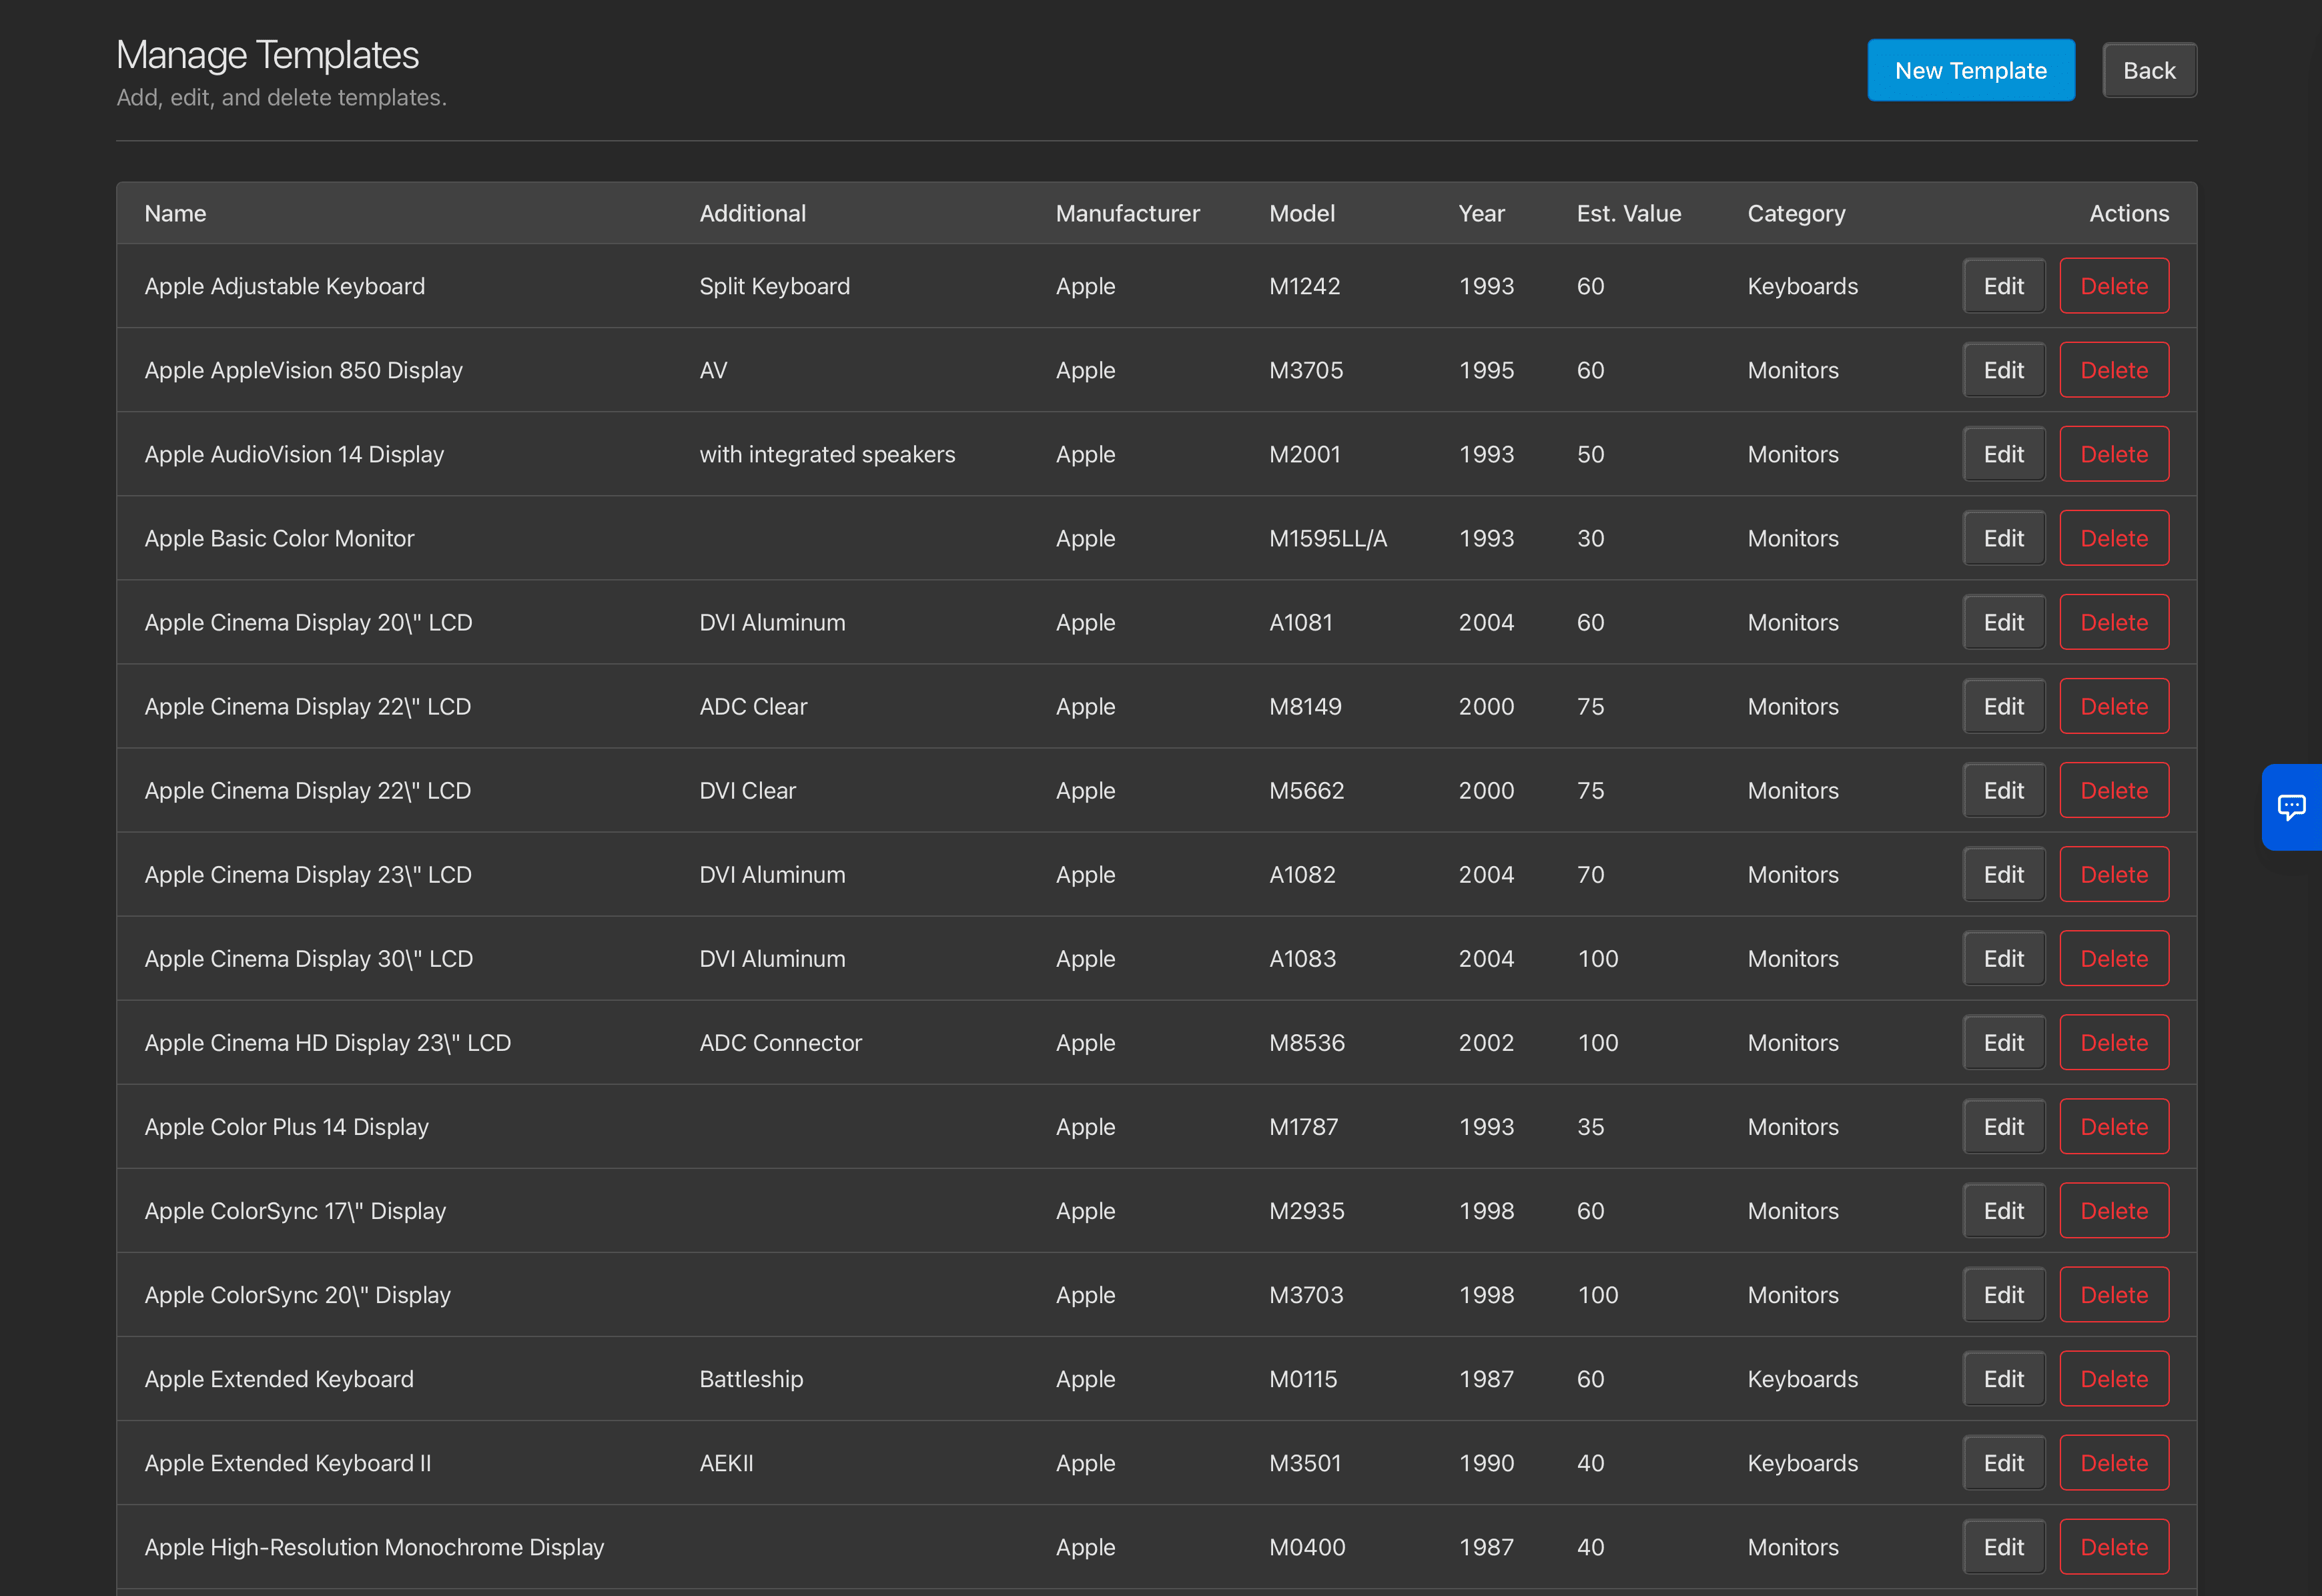2322x1596 pixels.
Task: Delete the Apple AudioVision 14 Display template
Action: 2113,454
